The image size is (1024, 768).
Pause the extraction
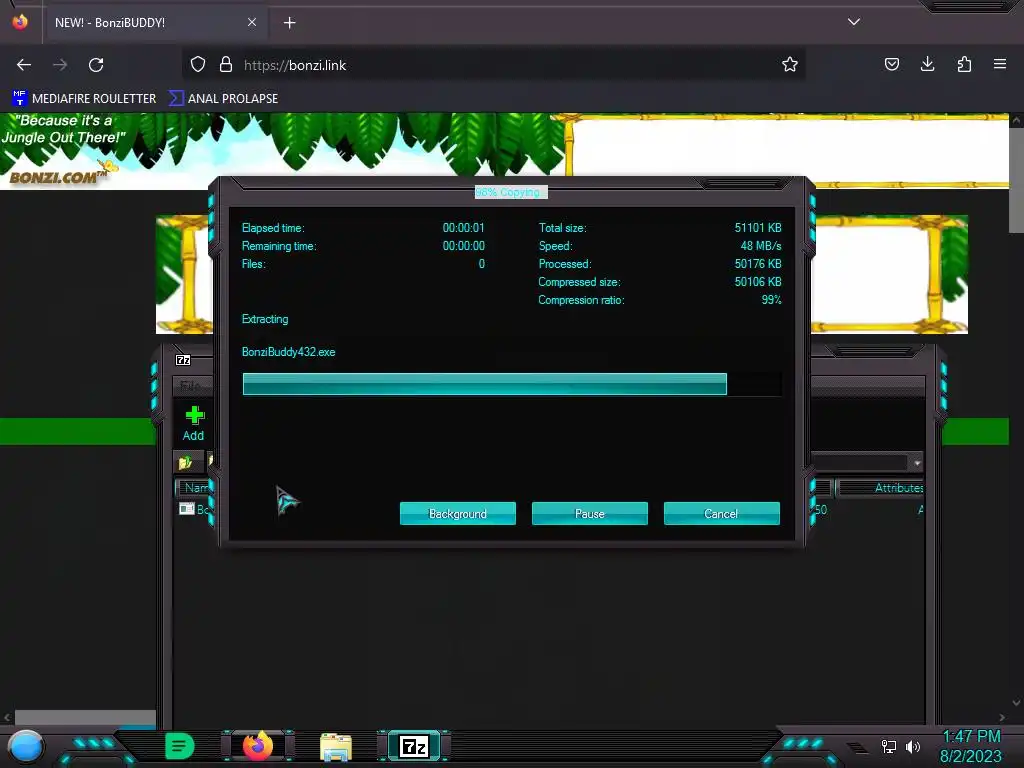pos(590,513)
